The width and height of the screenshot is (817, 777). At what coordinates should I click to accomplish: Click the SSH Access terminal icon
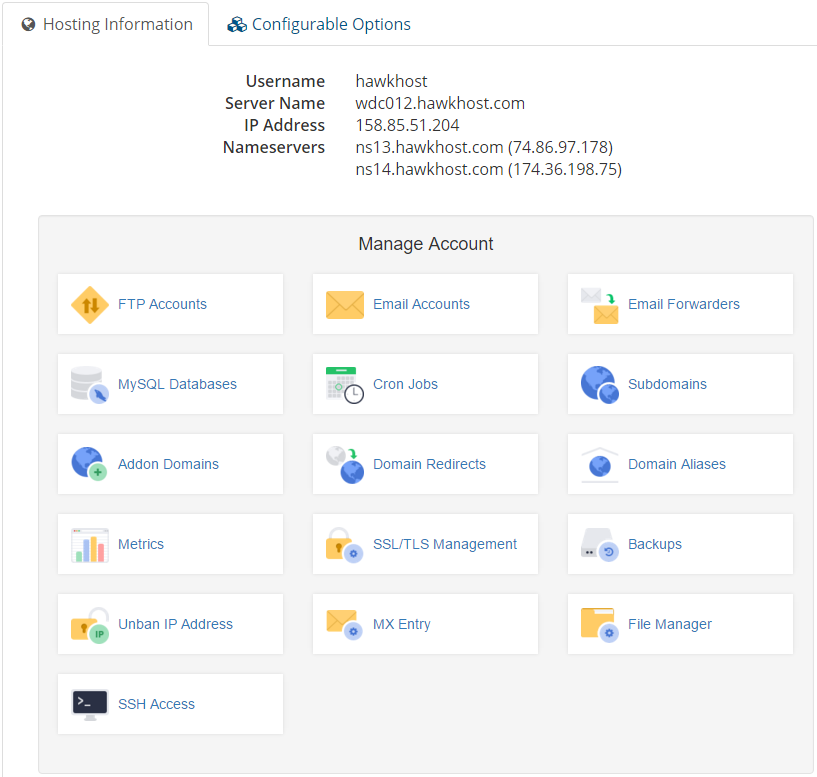[x=89, y=705]
